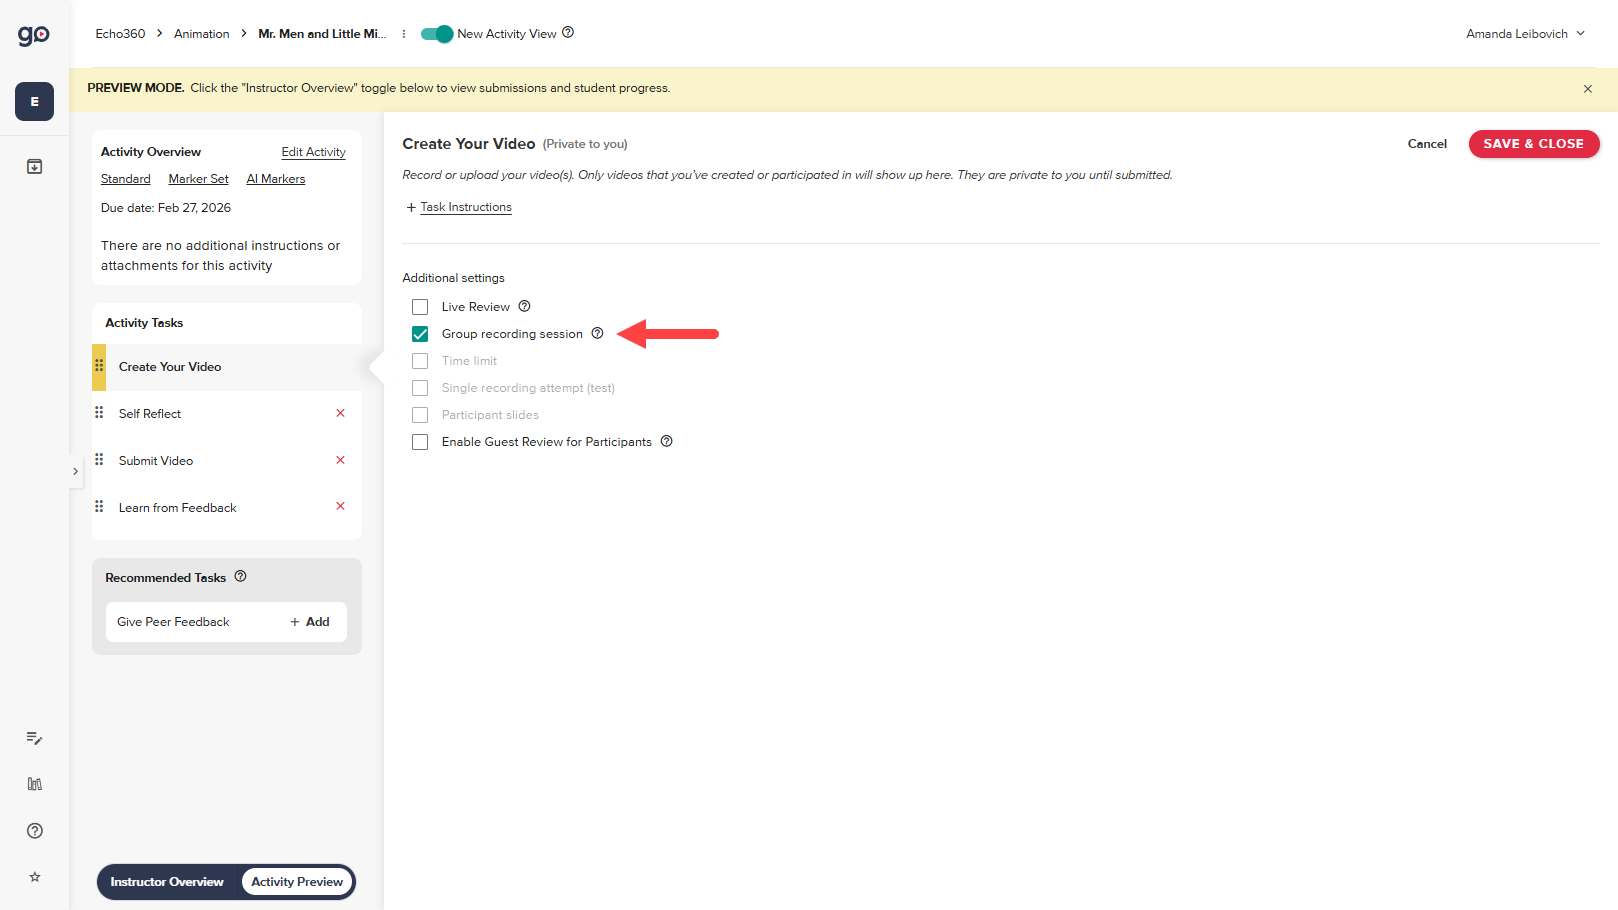Image resolution: width=1618 pixels, height=910 pixels.
Task: Open the assignments list icon in the lower sidebar
Action: (x=33, y=738)
